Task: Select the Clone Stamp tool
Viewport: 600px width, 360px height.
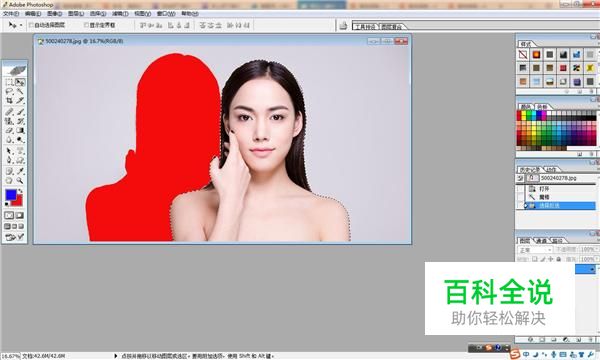Action: coord(9,121)
